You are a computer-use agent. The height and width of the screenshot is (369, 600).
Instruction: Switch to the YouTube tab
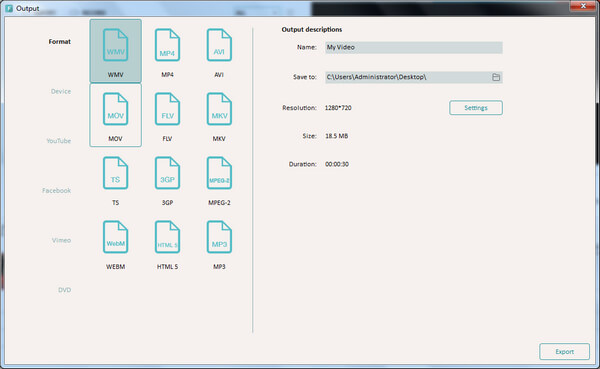59,141
